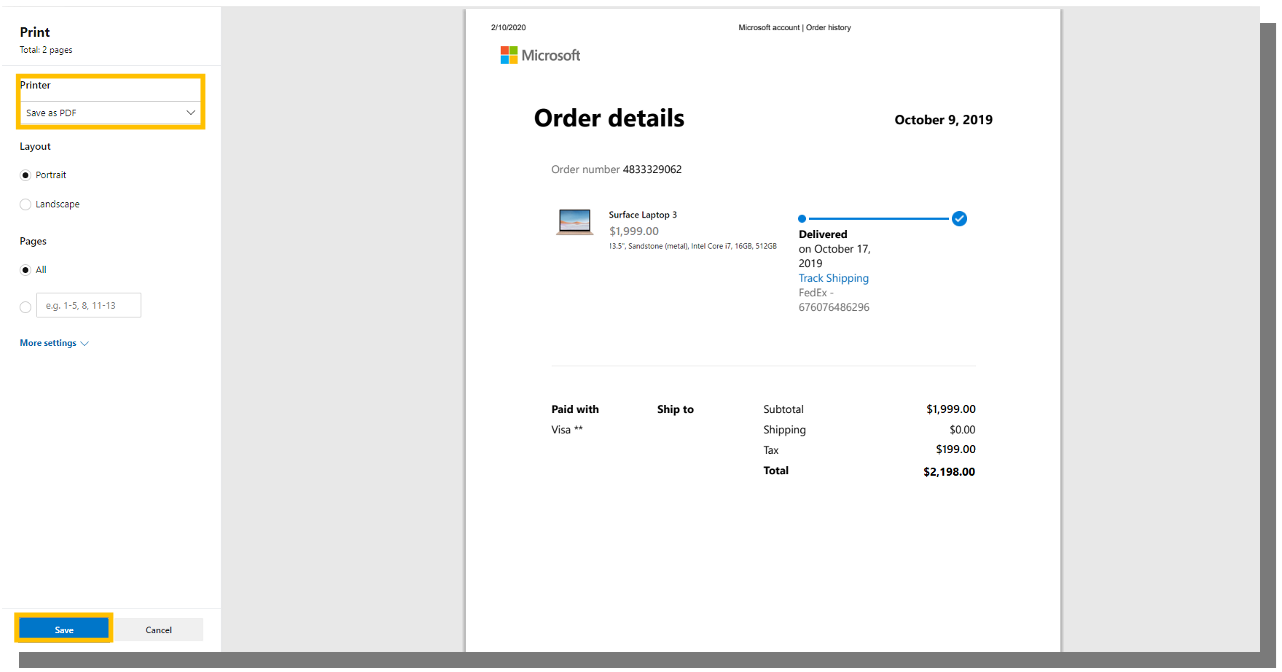The image size is (1282, 672).
Task: Click the blue delivered checkmark icon
Action: [x=959, y=219]
